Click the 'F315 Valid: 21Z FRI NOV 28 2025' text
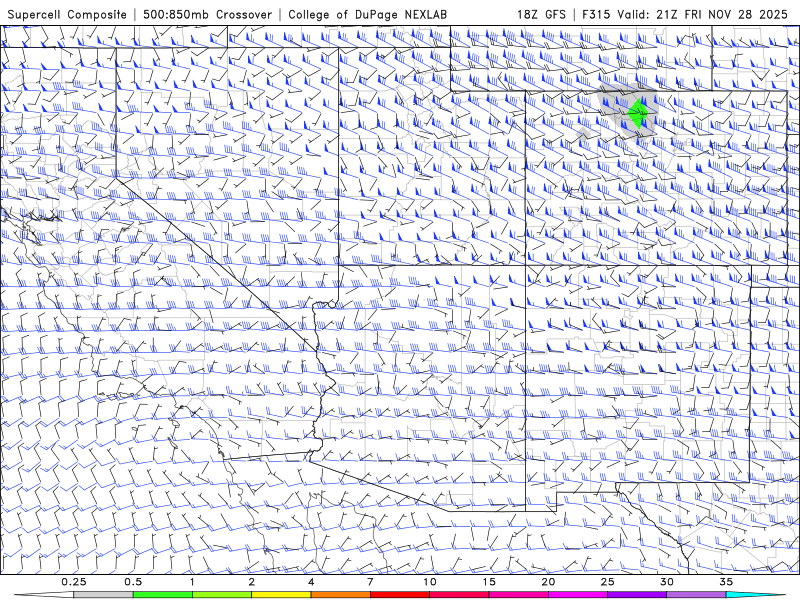800x600 pixels. (685, 14)
